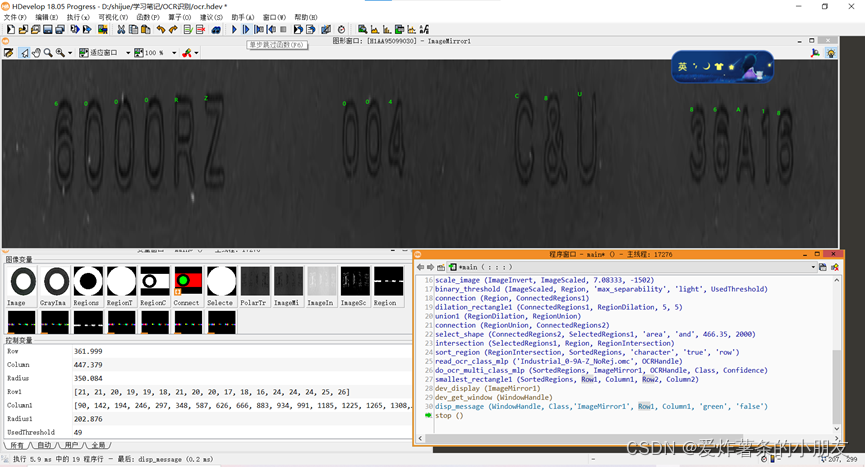Screen dimensions: 865x467
Task: Click program editor horizontal scrollbar left arrow
Action: coord(420,438)
